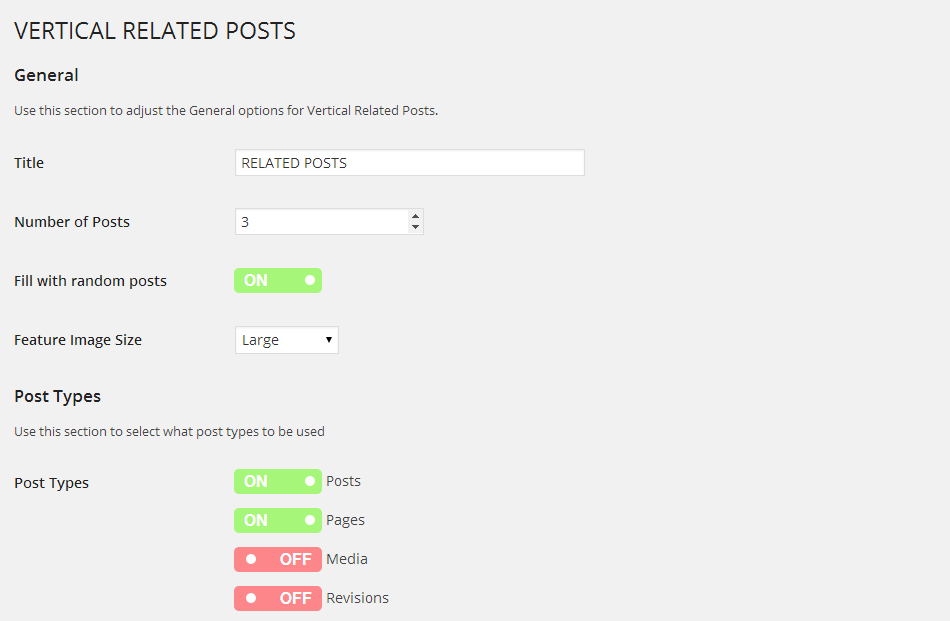Click the 'VERTICAL RELATED POSTS' page heading
This screenshot has height=621, width=950.
click(x=155, y=31)
